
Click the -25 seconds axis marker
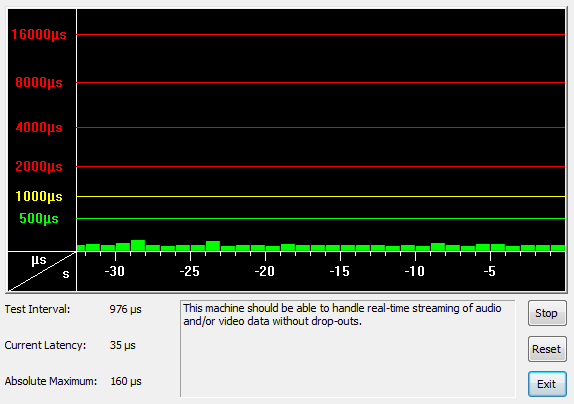pyautogui.click(x=190, y=272)
